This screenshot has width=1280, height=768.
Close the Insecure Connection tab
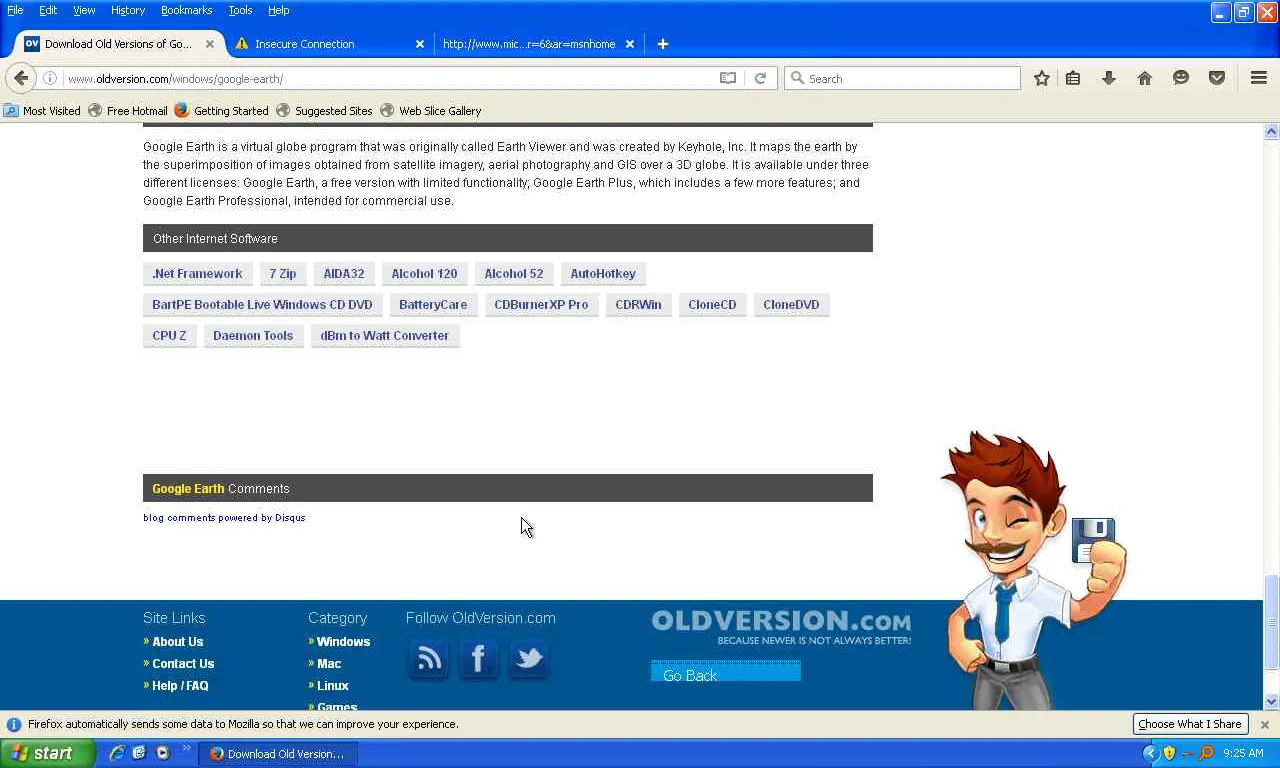click(420, 44)
